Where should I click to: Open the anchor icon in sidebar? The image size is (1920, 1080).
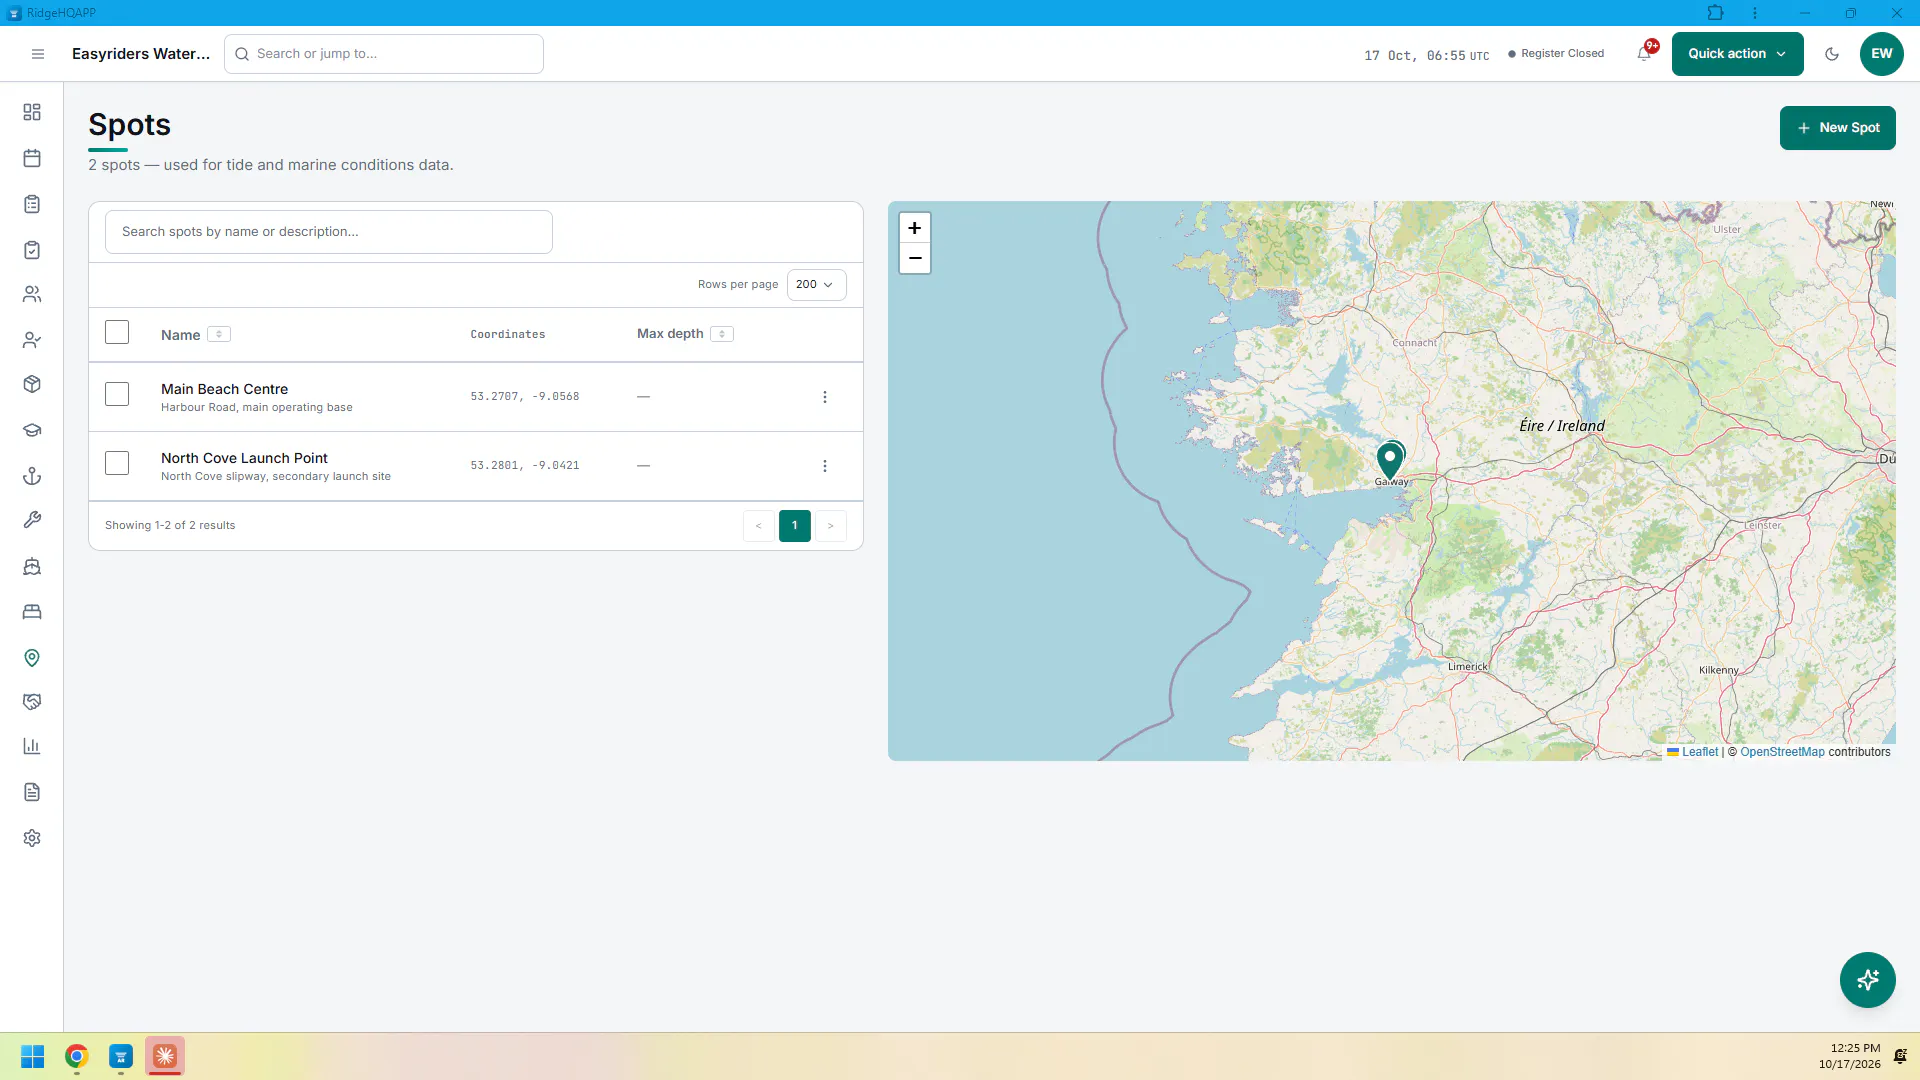pyautogui.click(x=32, y=476)
